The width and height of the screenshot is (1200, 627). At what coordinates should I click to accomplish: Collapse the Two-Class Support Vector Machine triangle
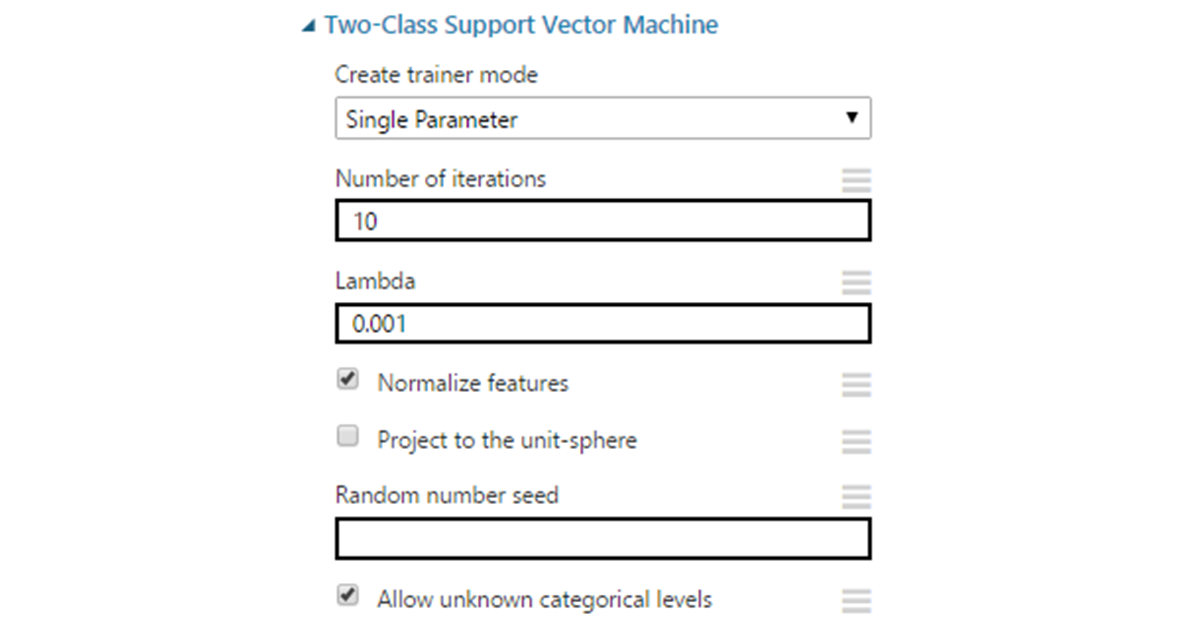[309, 27]
